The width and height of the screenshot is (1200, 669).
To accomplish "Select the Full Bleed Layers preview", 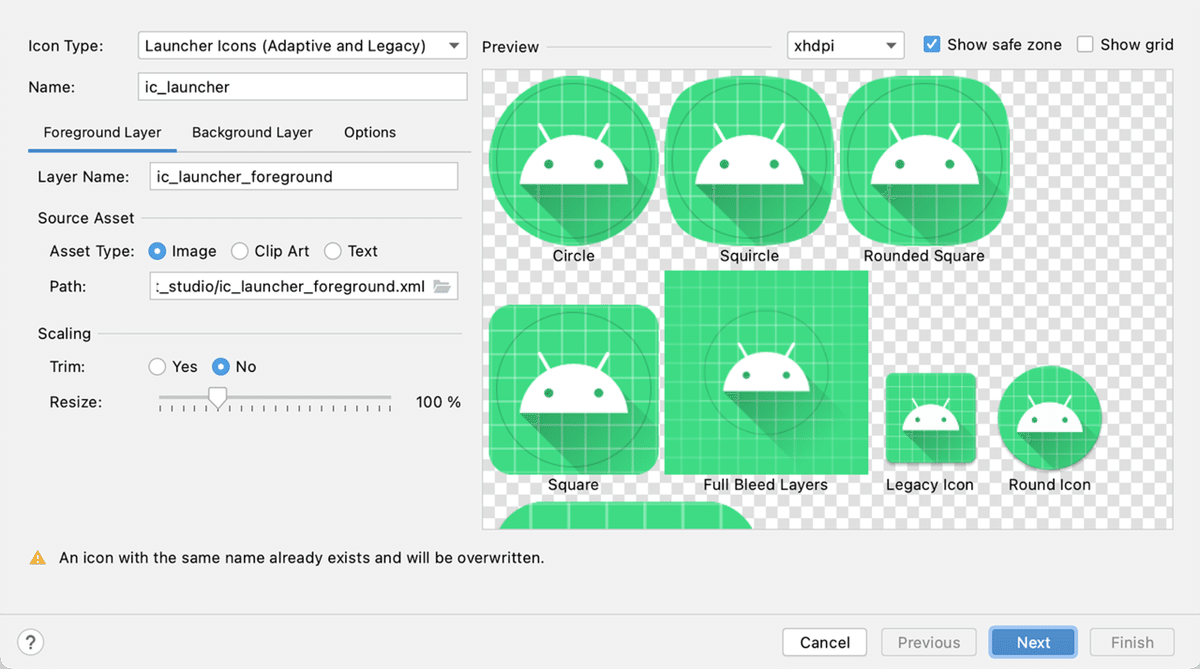I will pyautogui.click(x=766, y=372).
